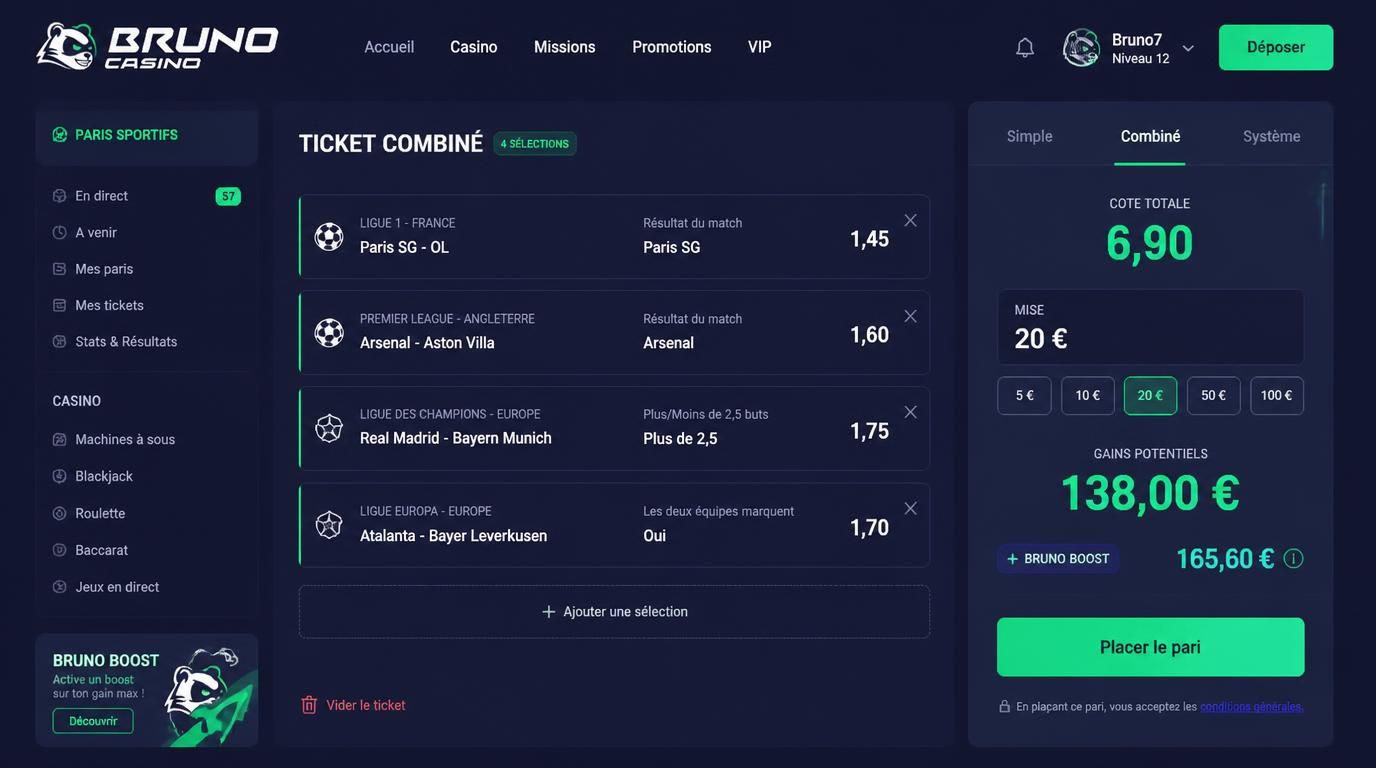
Task: Click the Europa League icon for Atalanta
Action: pyautogui.click(x=329, y=525)
